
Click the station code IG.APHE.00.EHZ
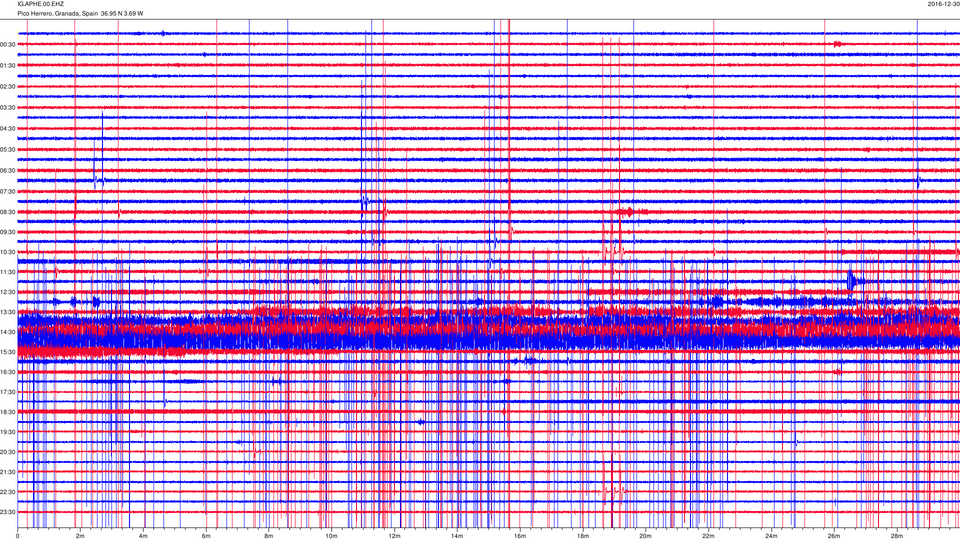tap(40, 4)
